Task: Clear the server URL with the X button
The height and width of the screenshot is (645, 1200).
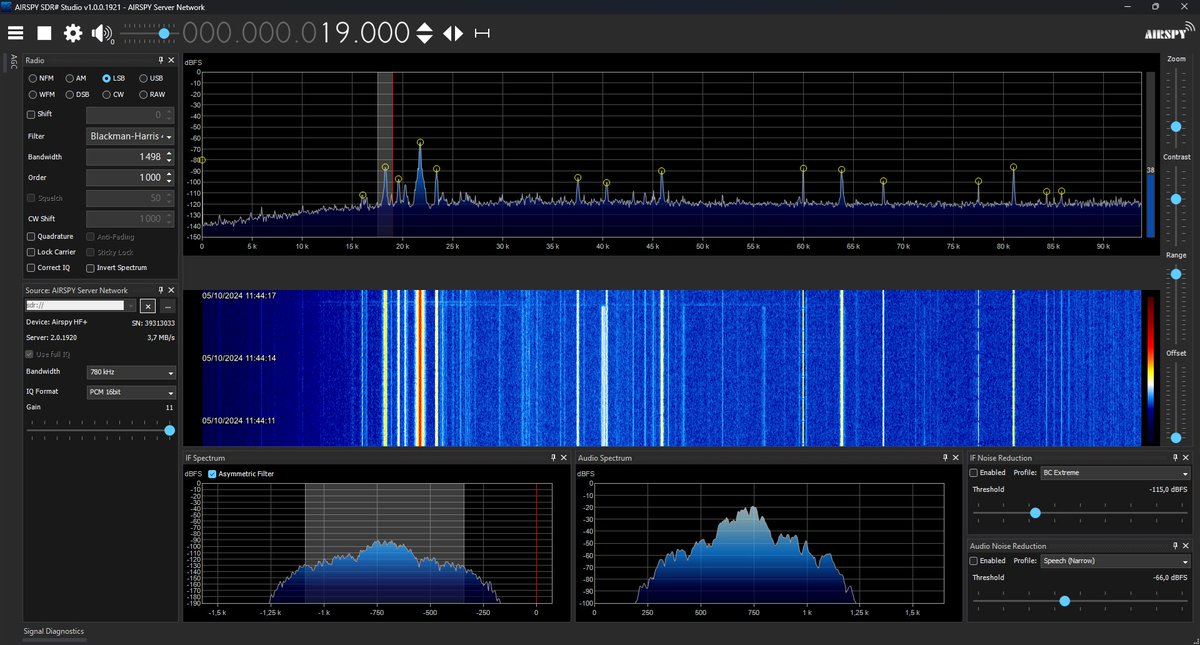Action: pos(148,307)
